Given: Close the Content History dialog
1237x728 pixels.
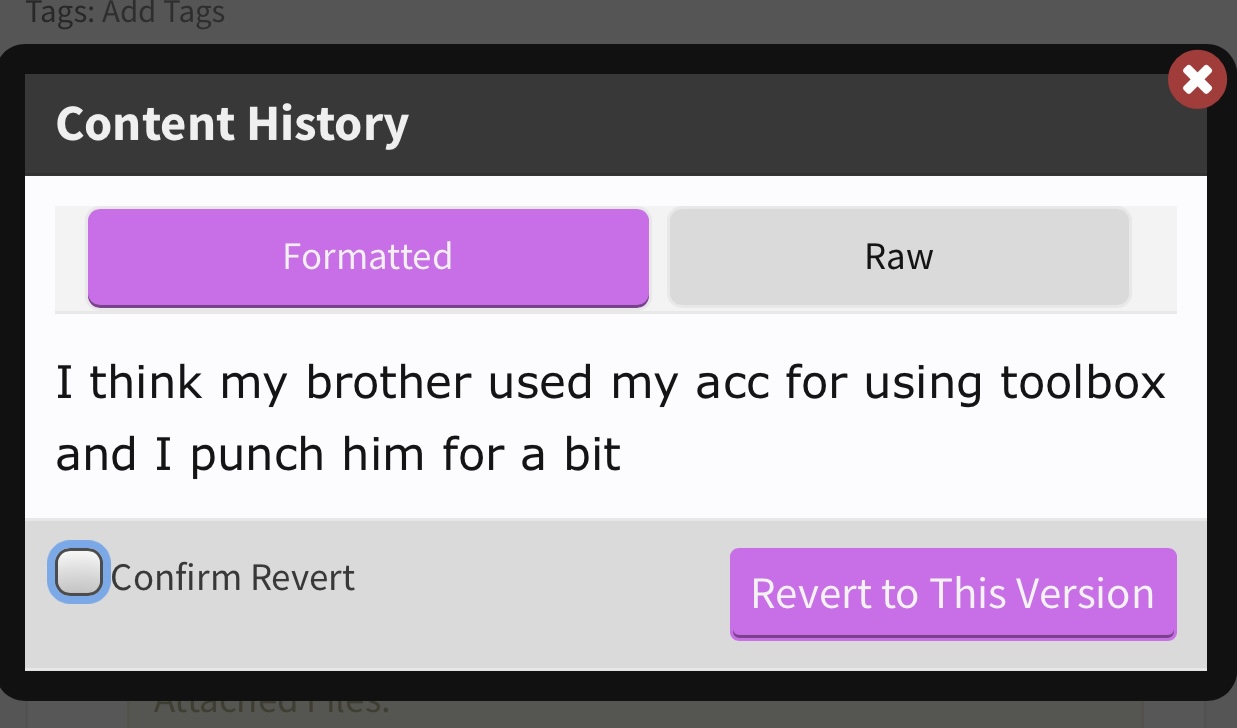Looking at the screenshot, I should pos(1197,79).
